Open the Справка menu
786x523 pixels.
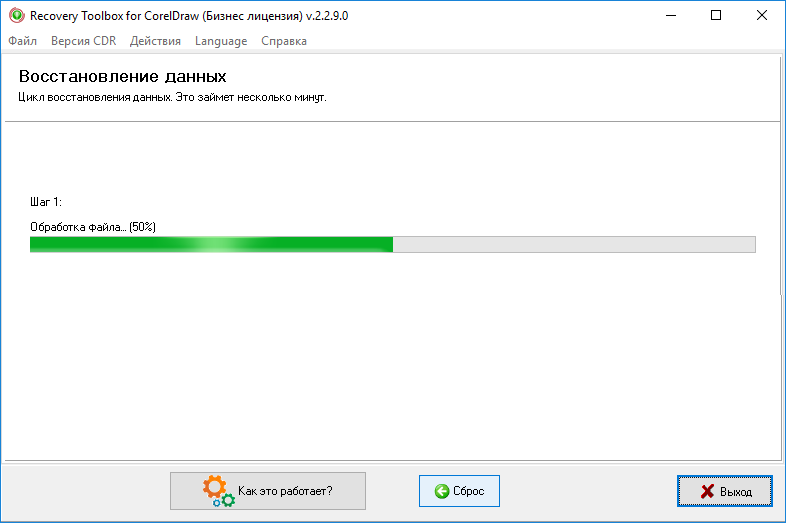tap(284, 41)
